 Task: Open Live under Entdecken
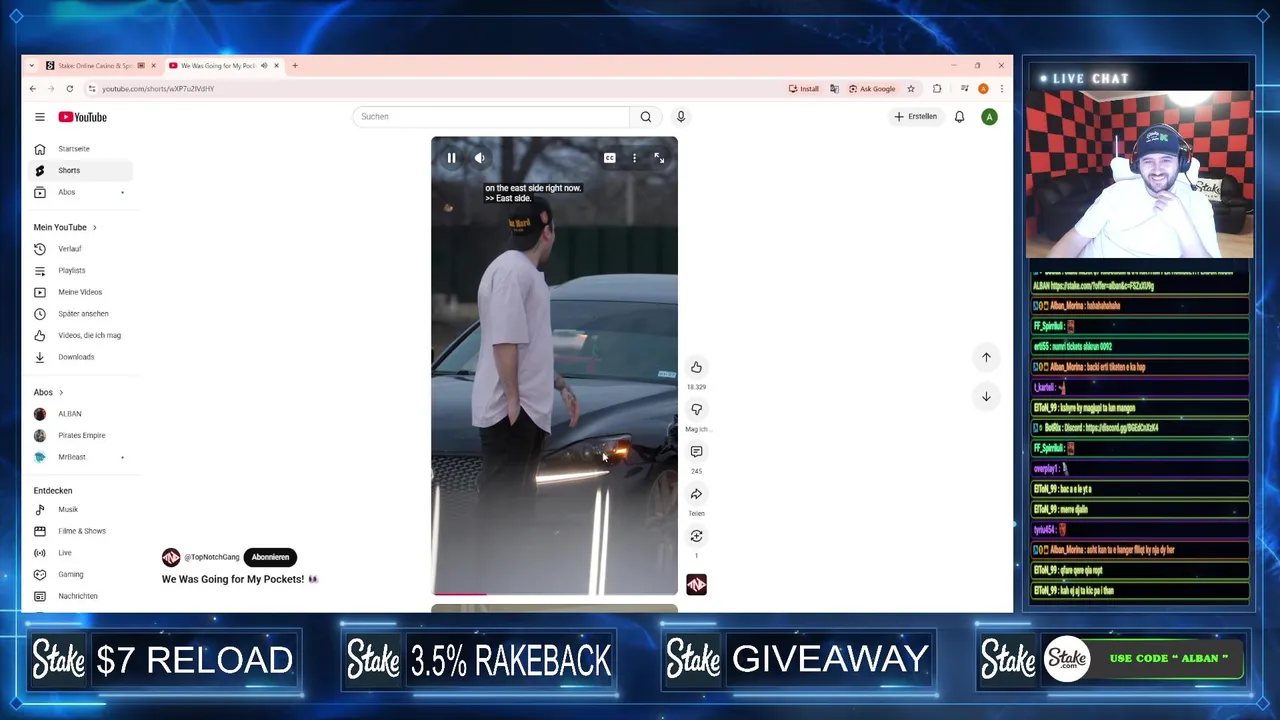tap(80, 553)
